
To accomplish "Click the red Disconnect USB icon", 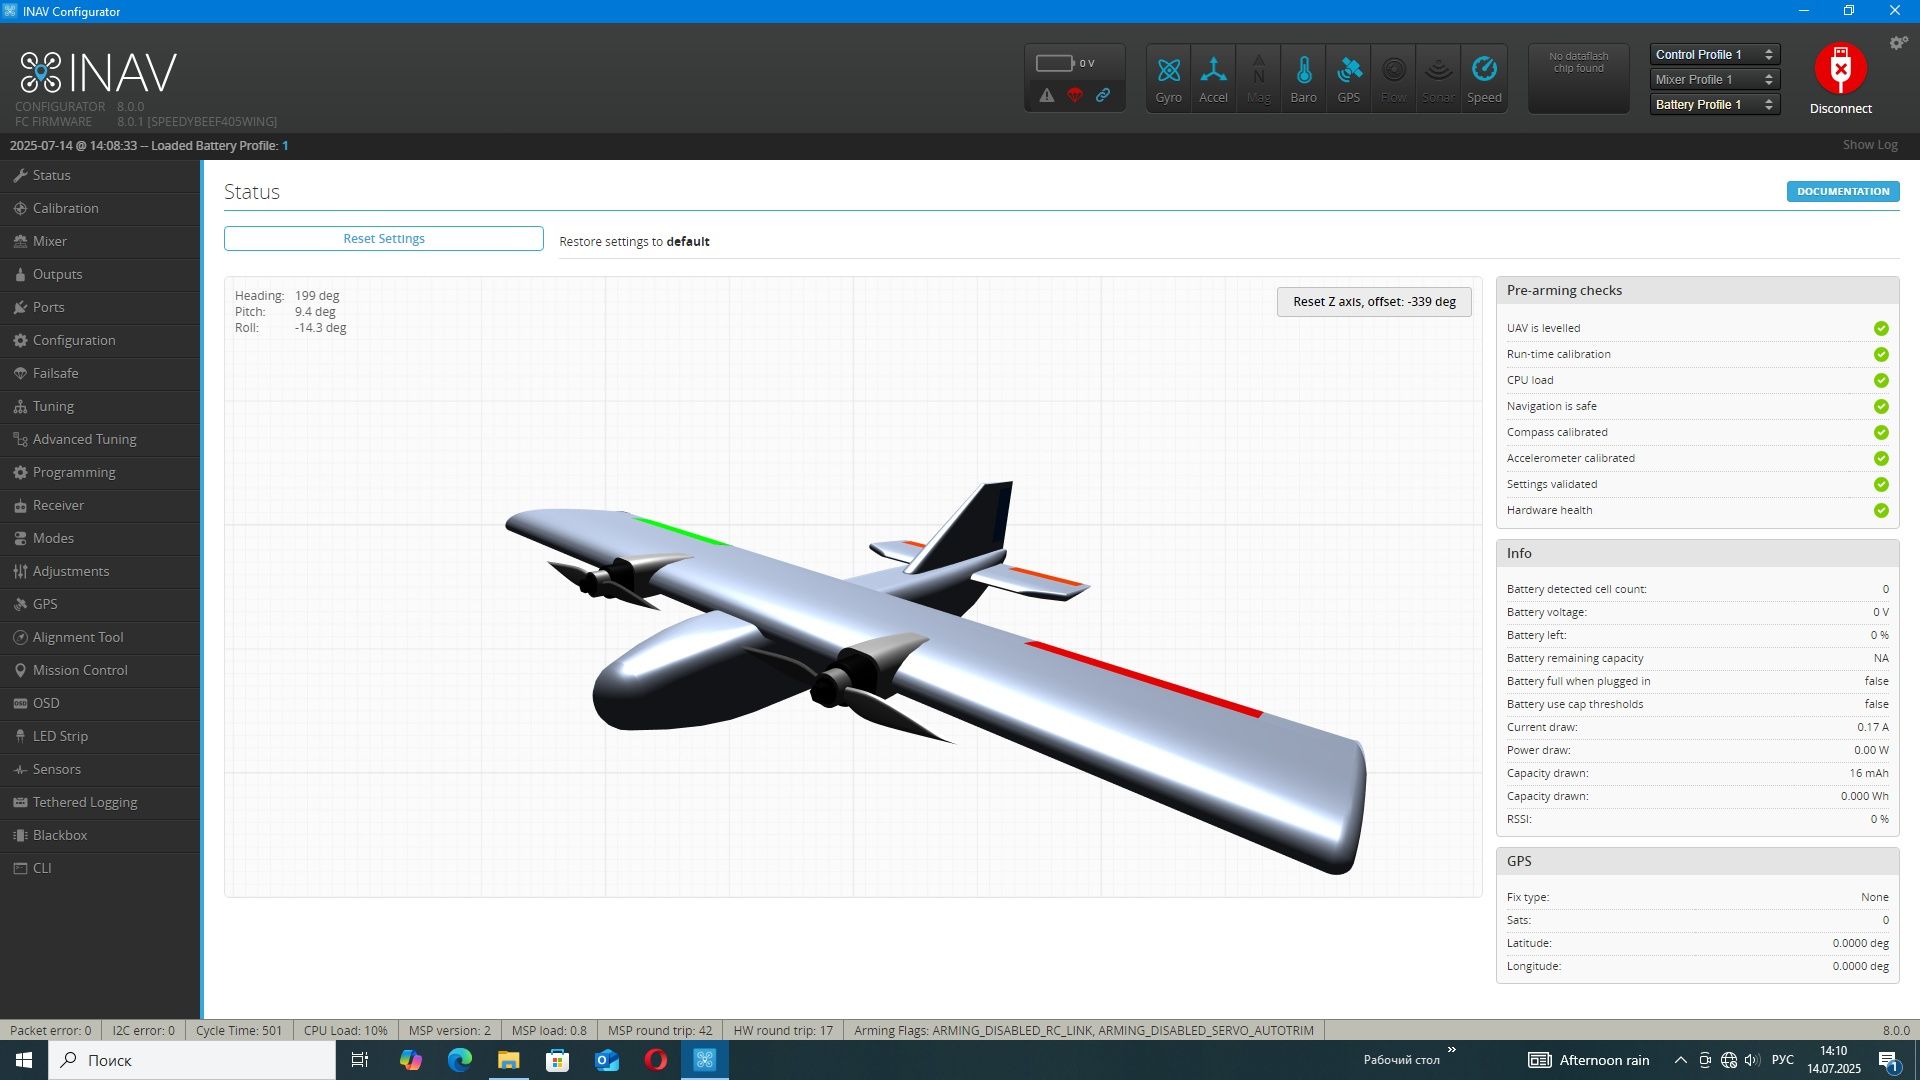I will (1840, 68).
